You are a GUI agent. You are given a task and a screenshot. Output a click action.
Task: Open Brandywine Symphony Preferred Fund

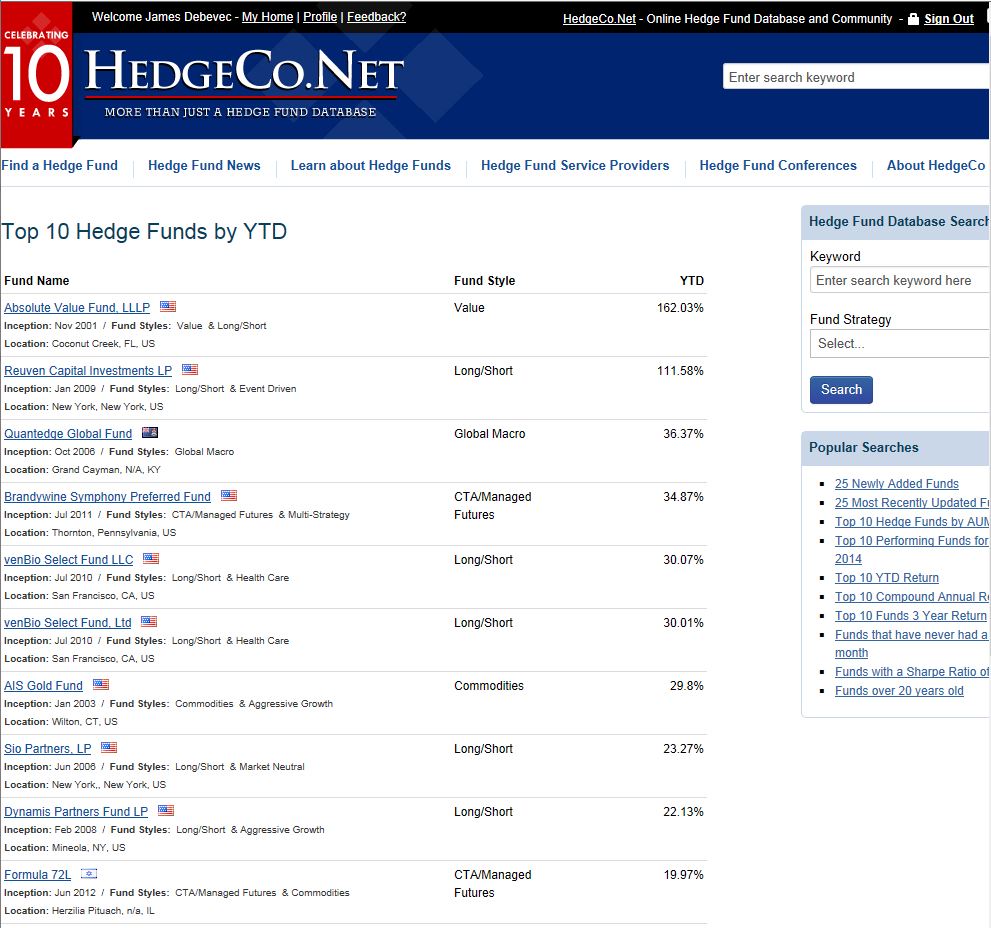107,497
